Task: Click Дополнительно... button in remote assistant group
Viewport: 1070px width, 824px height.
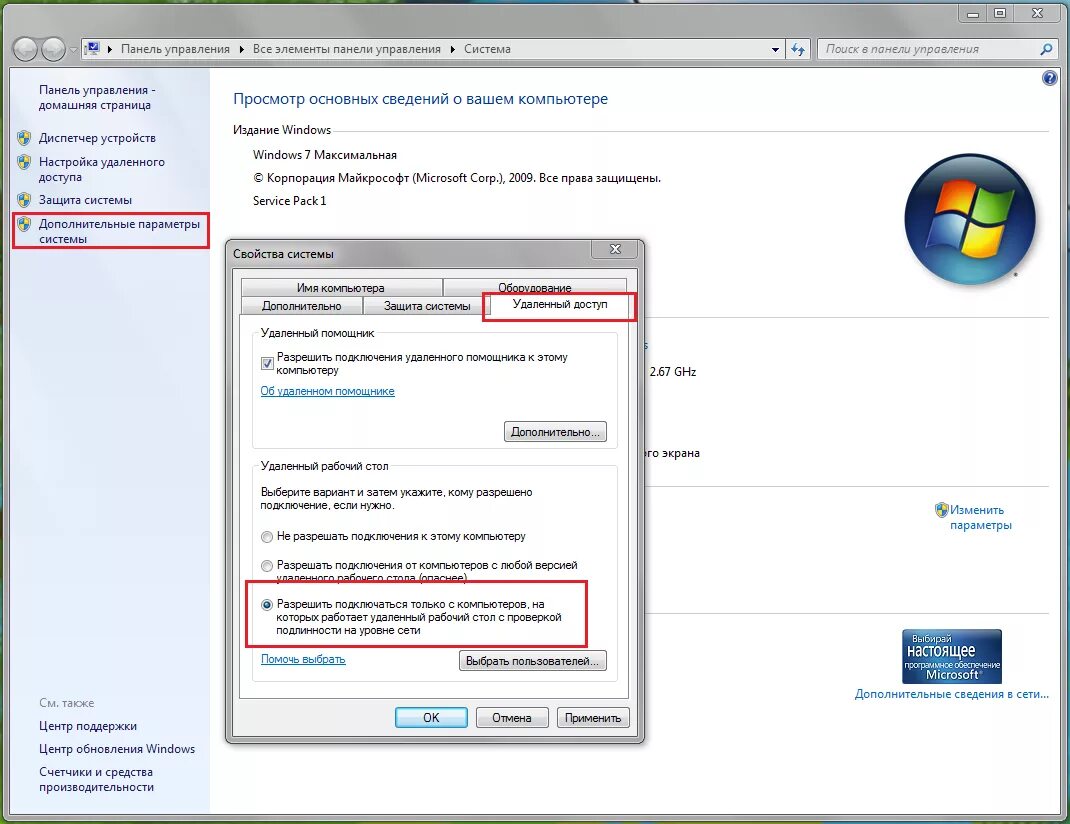Action: tap(555, 432)
